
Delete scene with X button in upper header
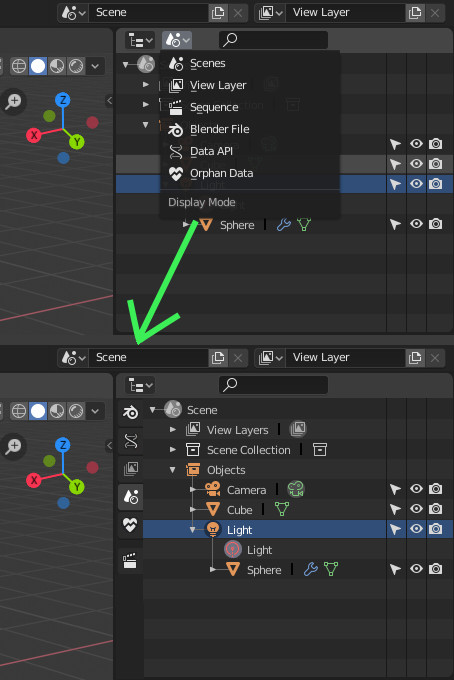click(238, 13)
